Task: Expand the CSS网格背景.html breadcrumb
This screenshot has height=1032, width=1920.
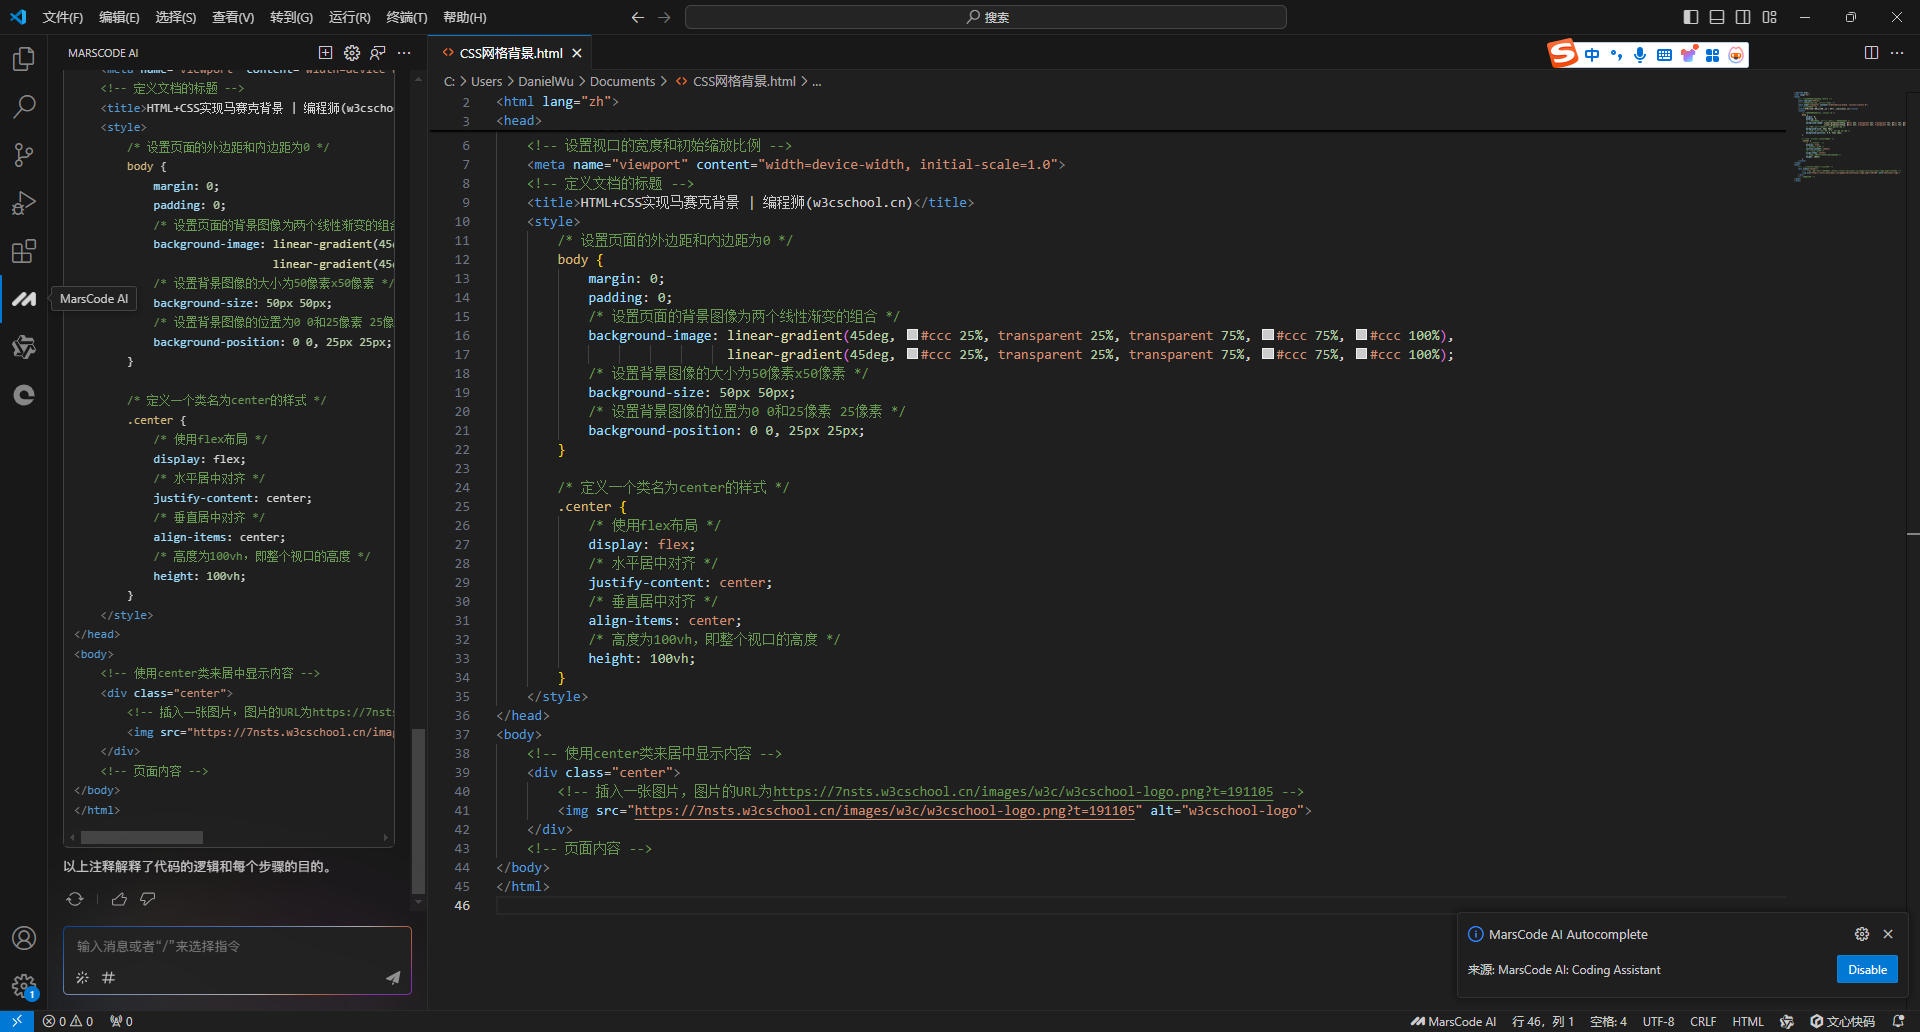Action: click(744, 82)
